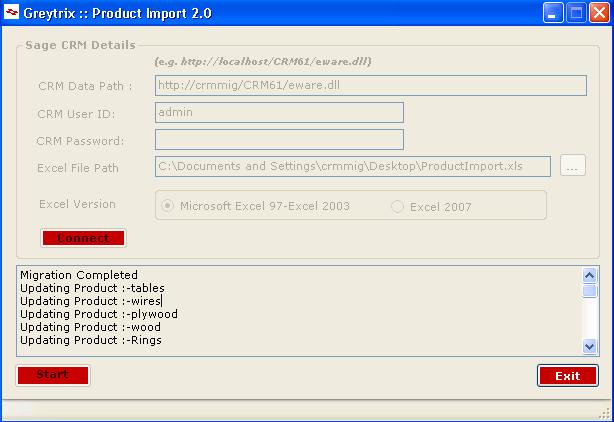Click the red Start button
Image resolution: width=614 pixels, height=422 pixels.
(53, 375)
